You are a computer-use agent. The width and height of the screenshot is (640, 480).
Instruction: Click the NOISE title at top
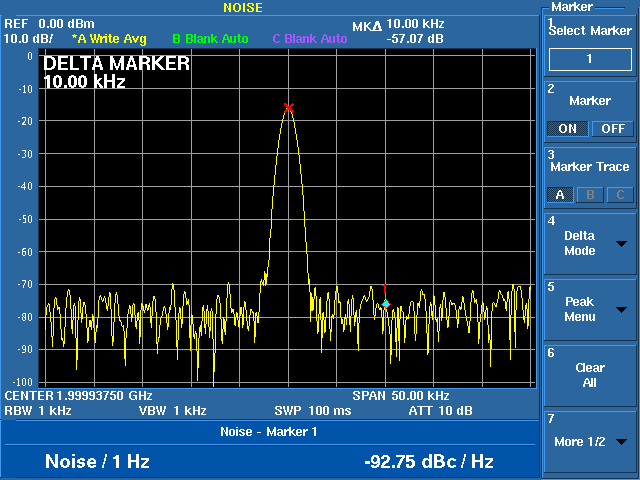243,7
